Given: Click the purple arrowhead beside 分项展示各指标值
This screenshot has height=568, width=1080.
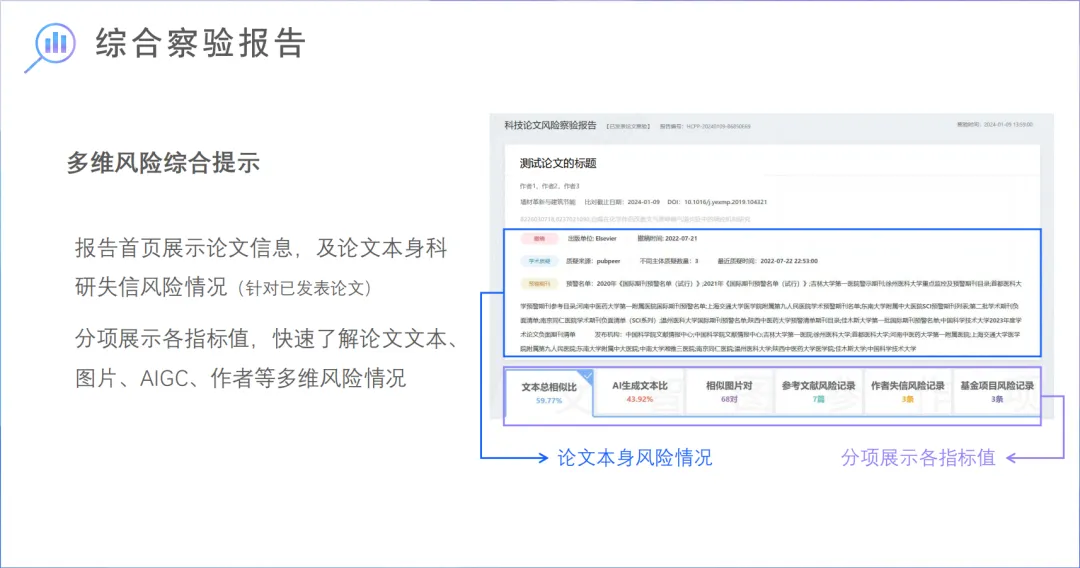Looking at the screenshot, I should click(x=1010, y=458).
